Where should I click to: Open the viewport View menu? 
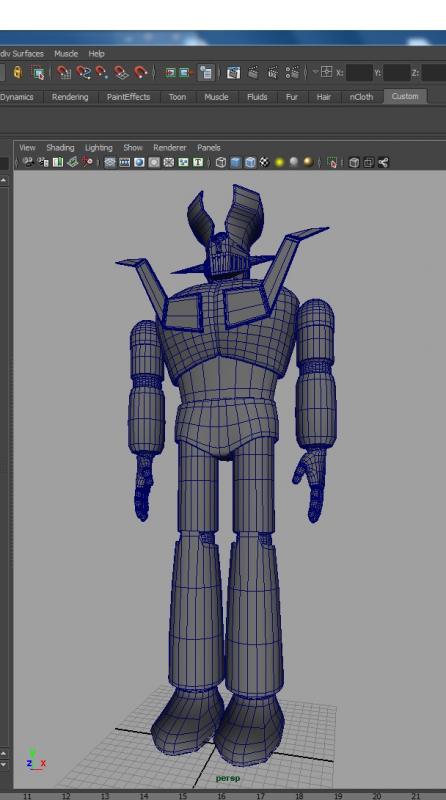pyautogui.click(x=27, y=147)
